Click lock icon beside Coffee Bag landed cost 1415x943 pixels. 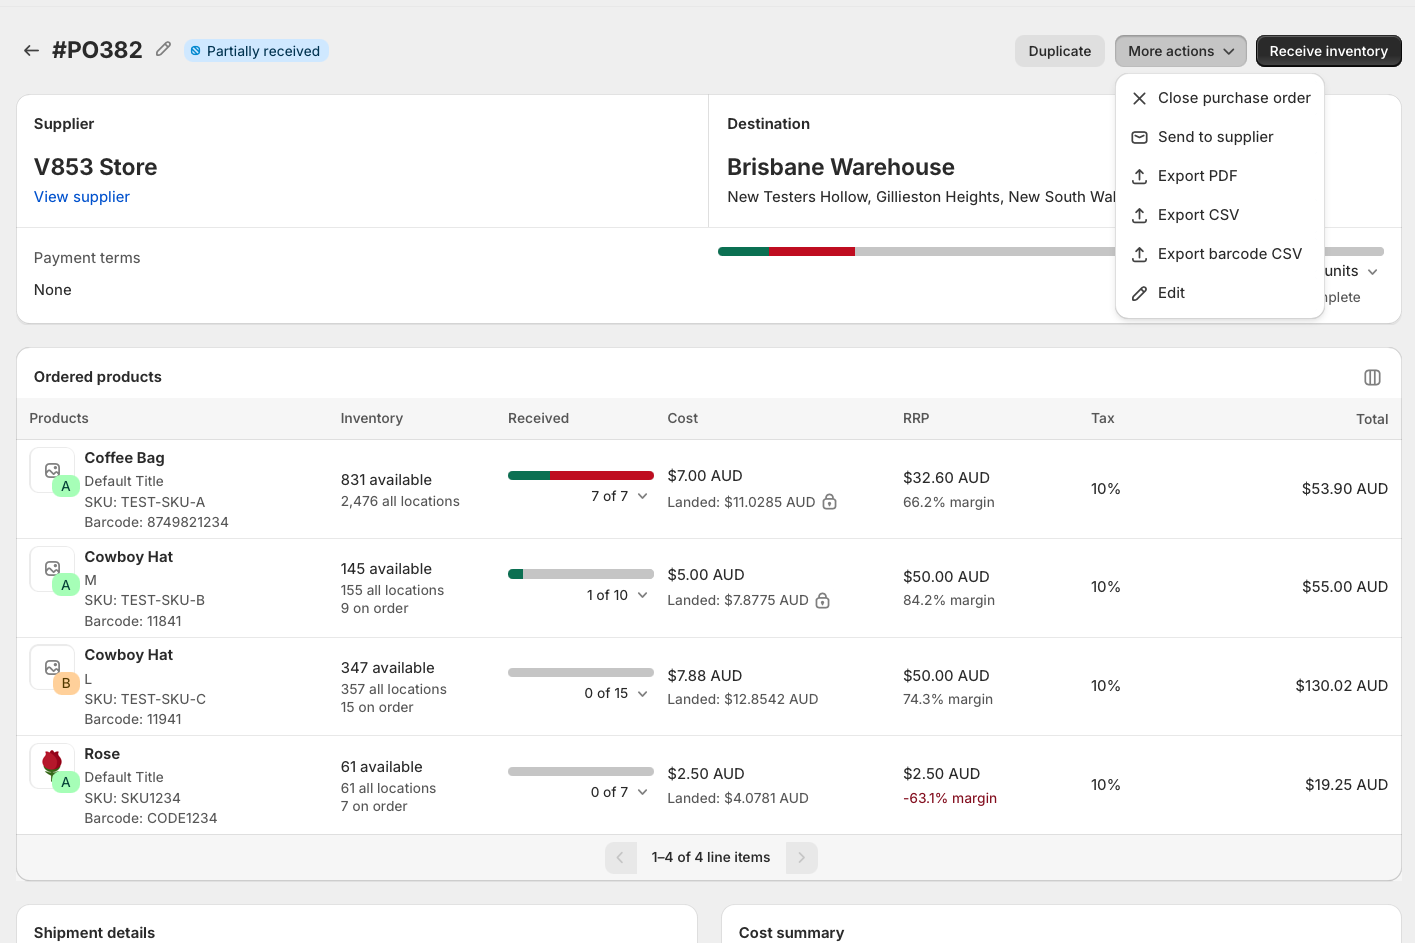(x=829, y=502)
